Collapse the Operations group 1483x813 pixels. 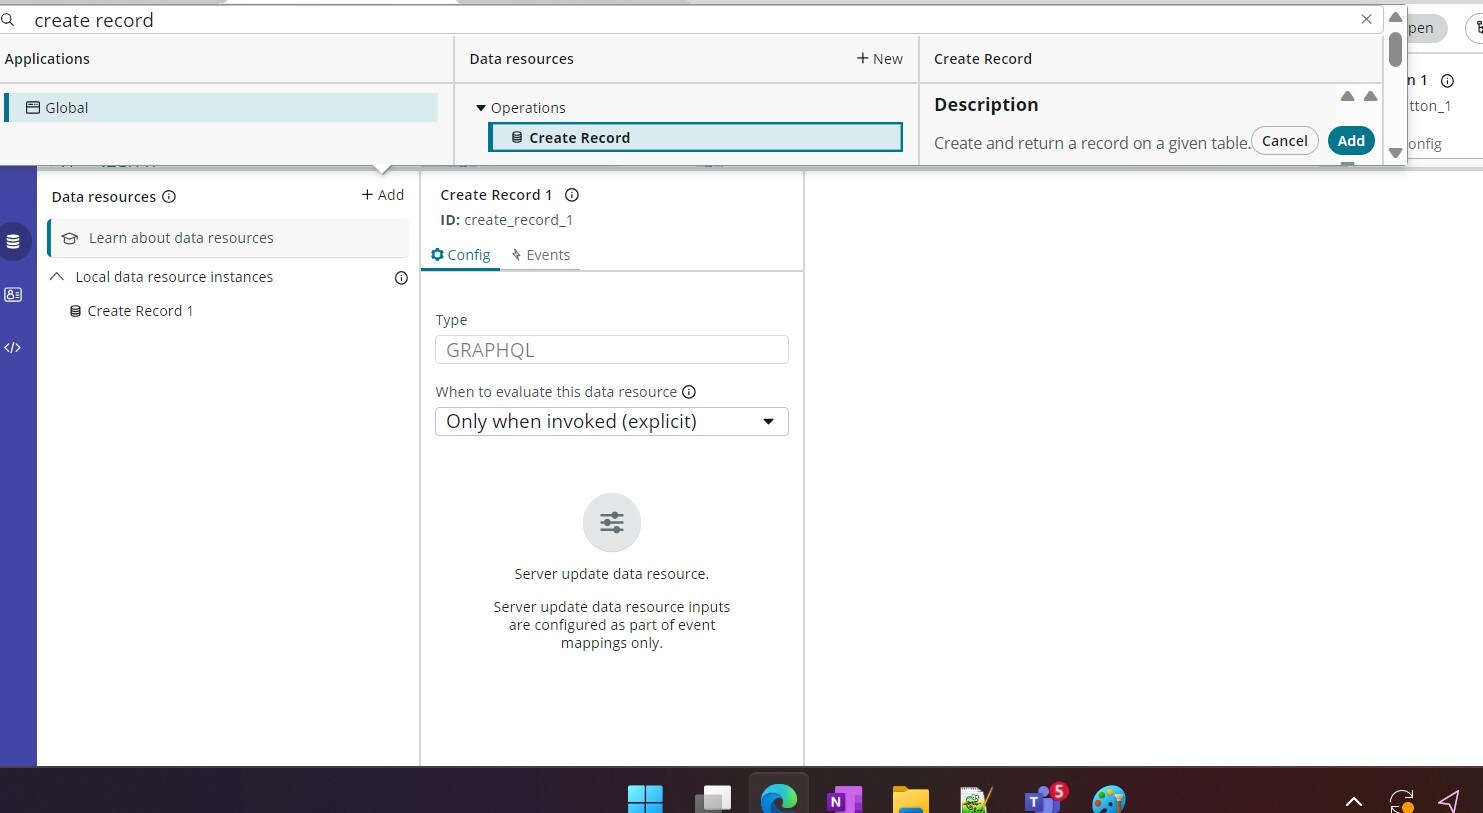pos(481,108)
